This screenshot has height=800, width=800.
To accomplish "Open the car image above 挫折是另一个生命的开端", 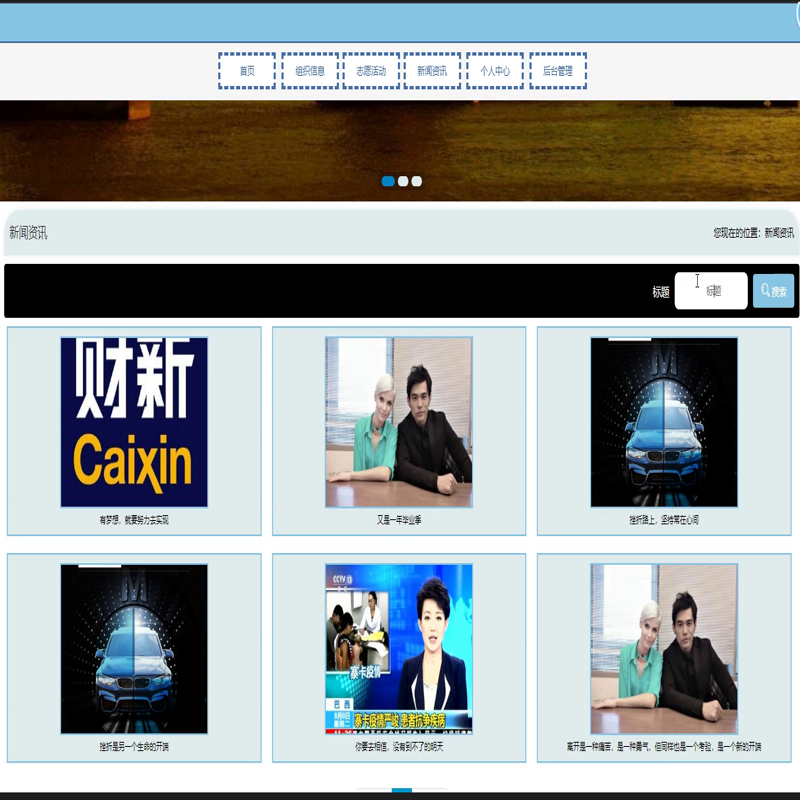I will coord(134,648).
